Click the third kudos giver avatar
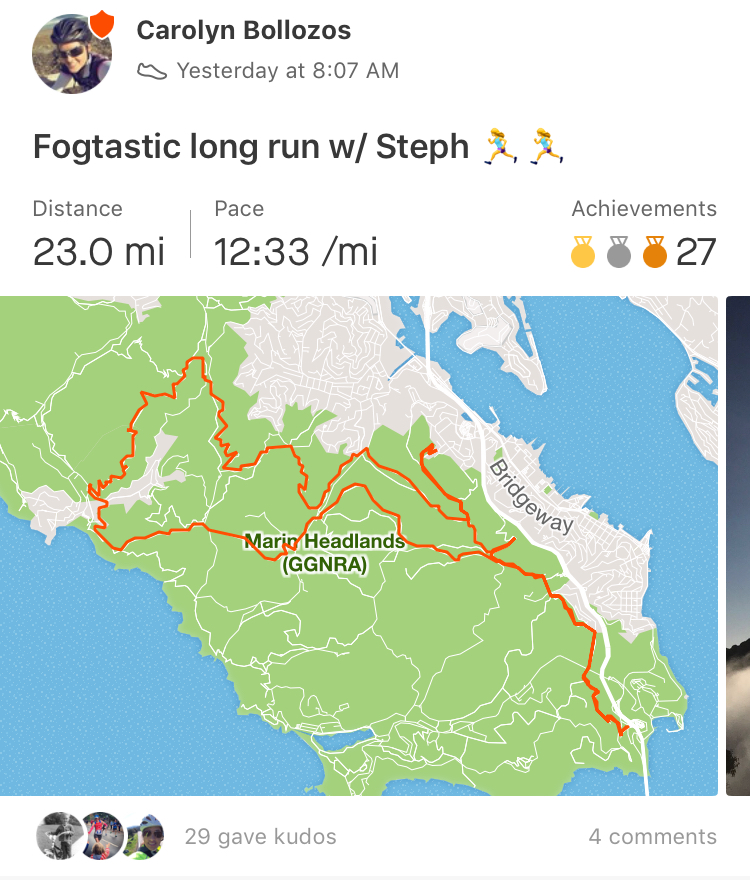Screen dimensions: 750x880 (143, 837)
